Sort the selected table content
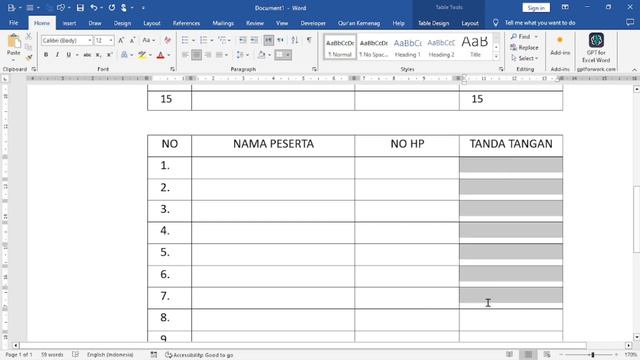This screenshot has width=640, height=360. pyautogui.click(x=295, y=40)
